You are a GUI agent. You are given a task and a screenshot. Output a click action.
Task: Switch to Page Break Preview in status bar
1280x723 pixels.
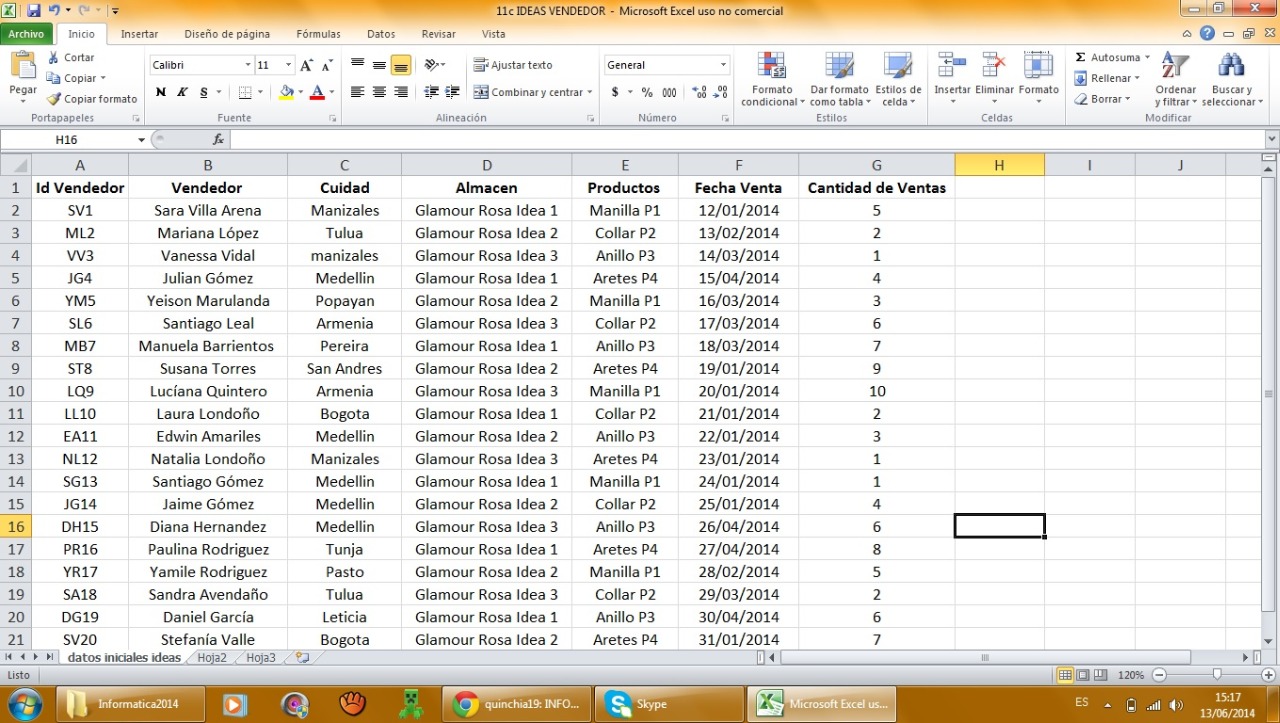[1099, 675]
